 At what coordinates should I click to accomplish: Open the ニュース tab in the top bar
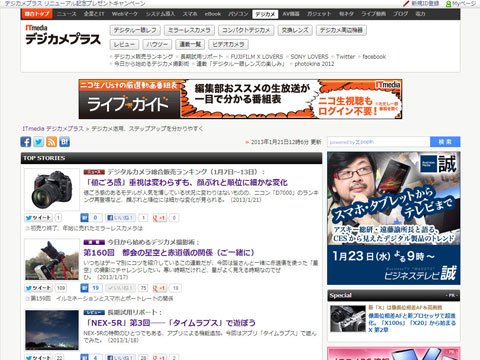point(66,14)
